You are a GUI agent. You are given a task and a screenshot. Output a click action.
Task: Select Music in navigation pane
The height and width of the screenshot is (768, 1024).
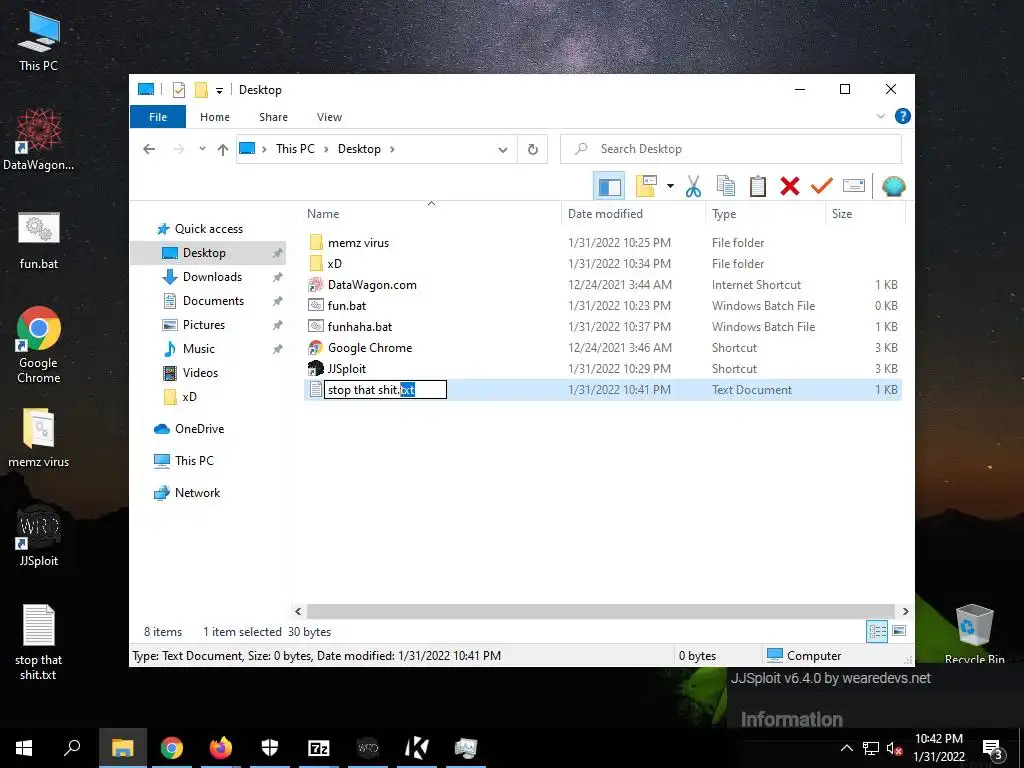199,349
